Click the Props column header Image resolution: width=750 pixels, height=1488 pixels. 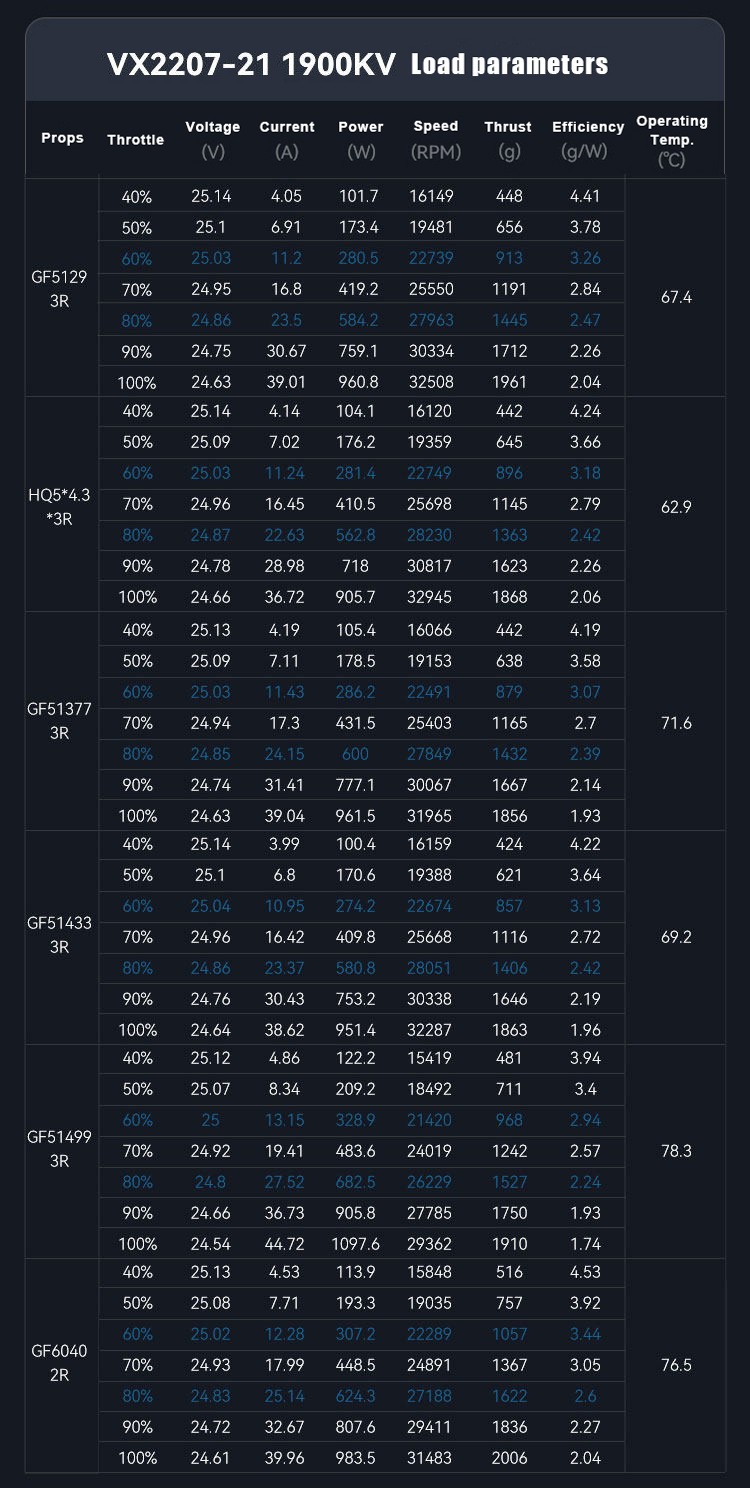[x=62, y=138]
